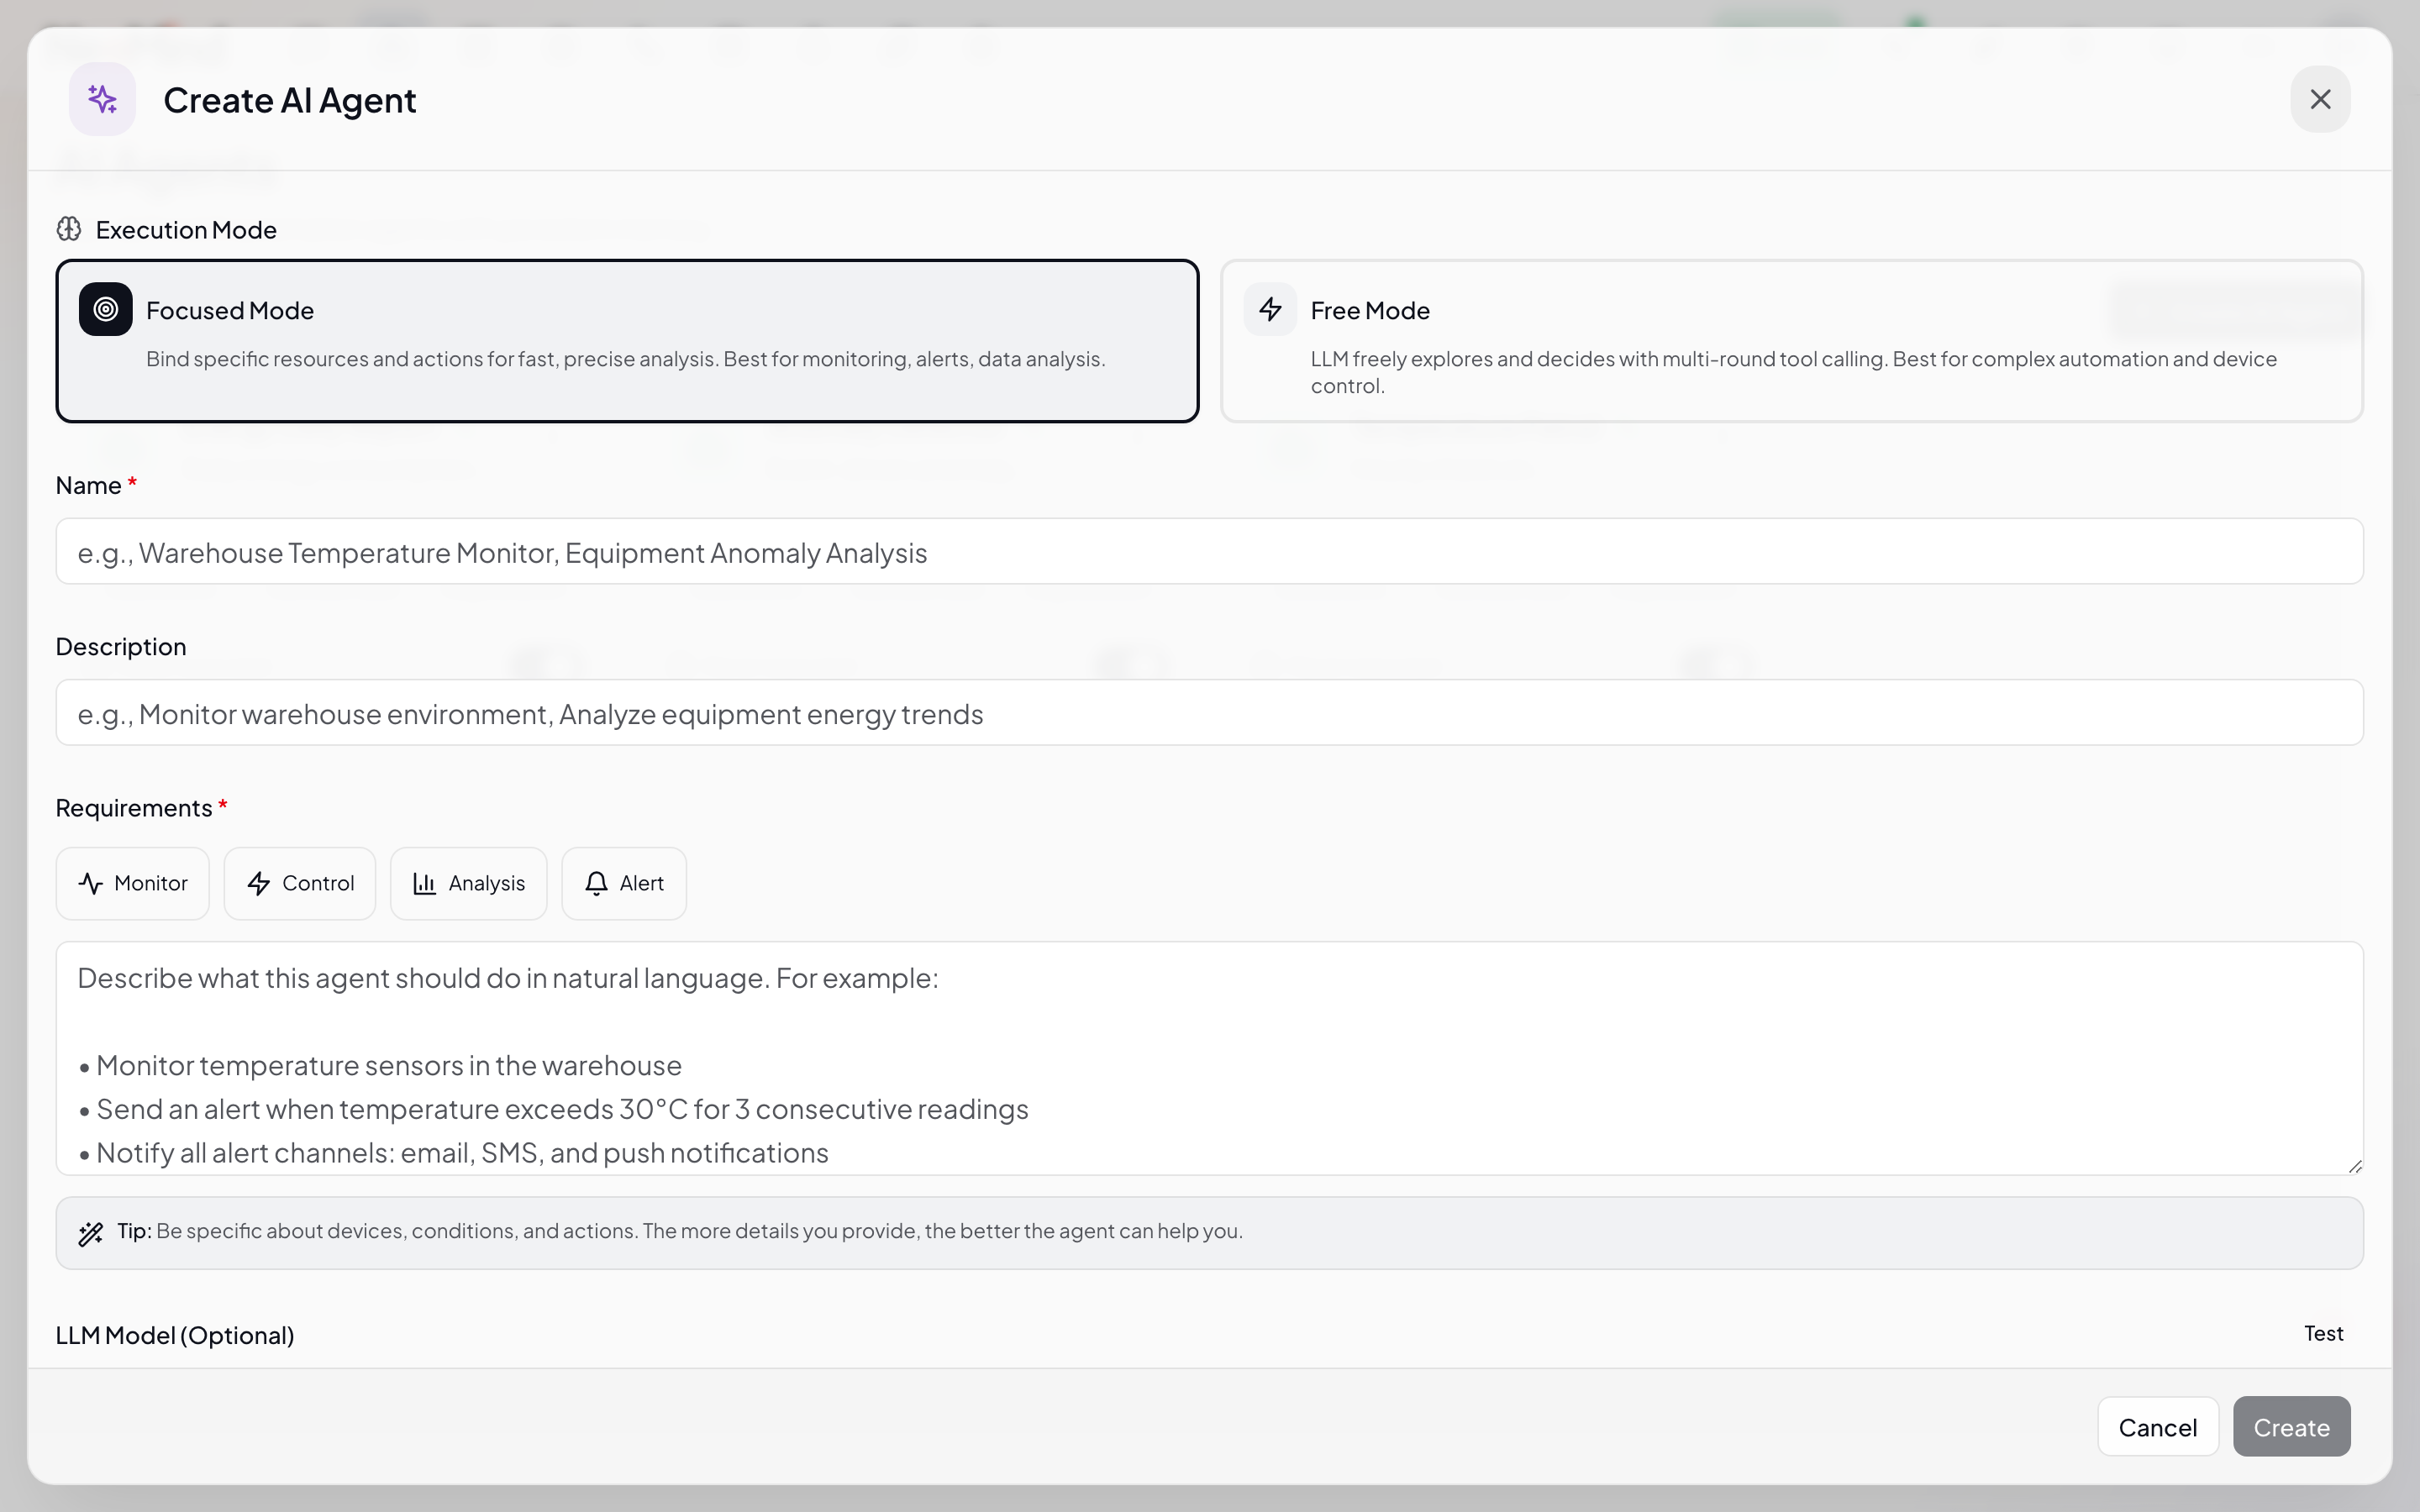
Task: Select the Focused Mode option card
Action: [x=627, y=341]
